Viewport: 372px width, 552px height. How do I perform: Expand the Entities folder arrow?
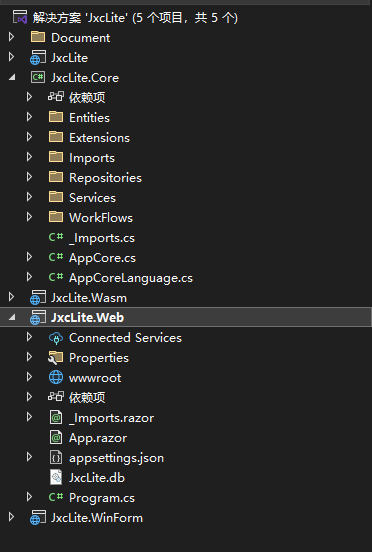[x=30, y=117]
